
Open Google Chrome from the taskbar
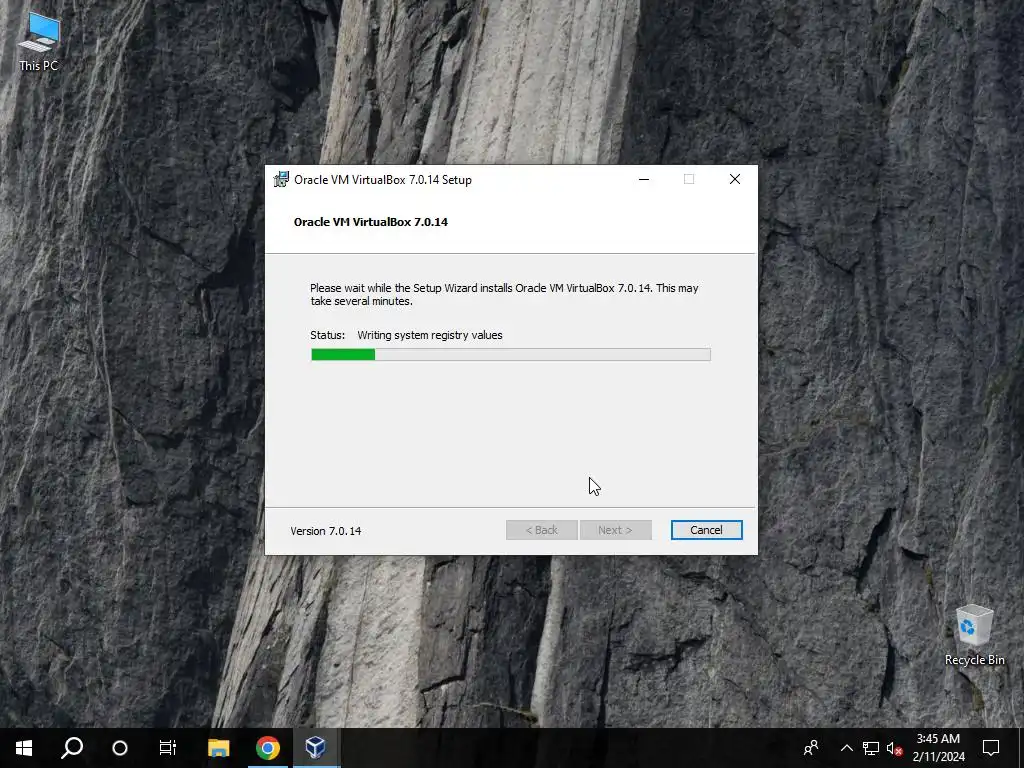(268, 748)
